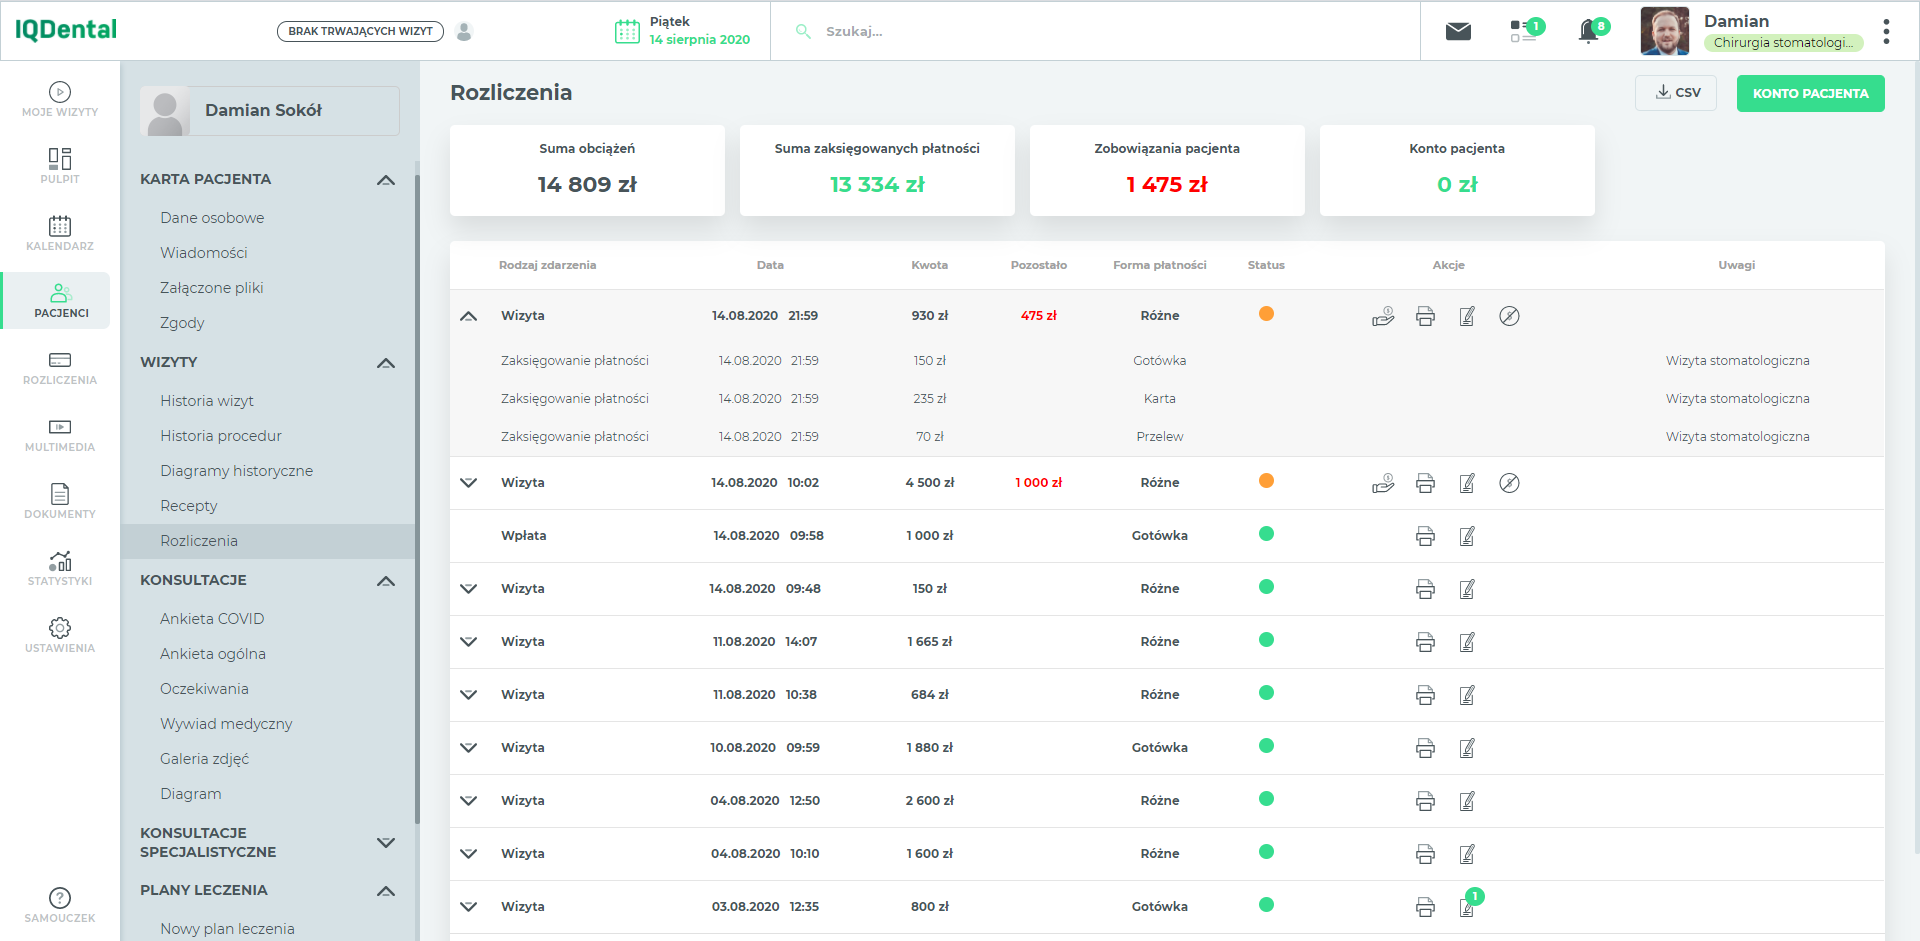Collapse Wizyty menu section
The width and height of the screenshot is (1920, 941).
(x=386, y=363)
